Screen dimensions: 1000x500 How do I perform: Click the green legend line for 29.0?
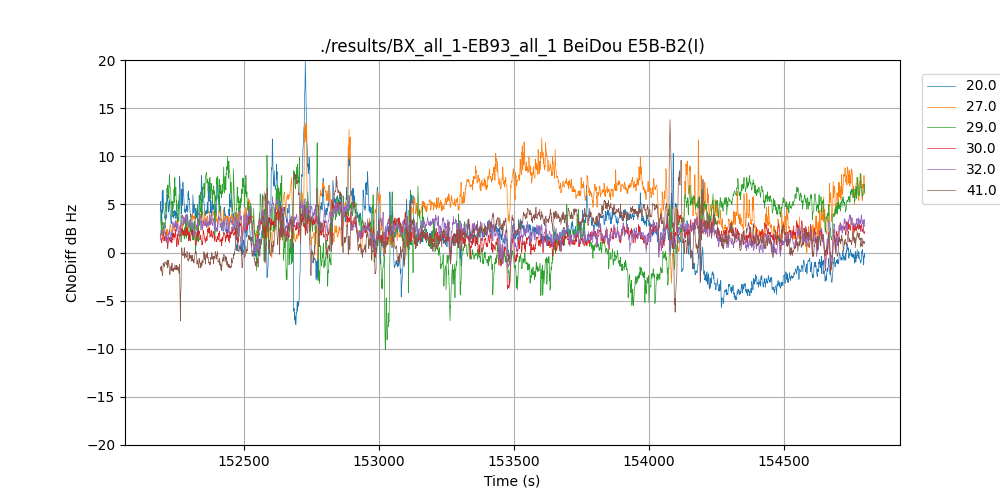click(942, 128)
